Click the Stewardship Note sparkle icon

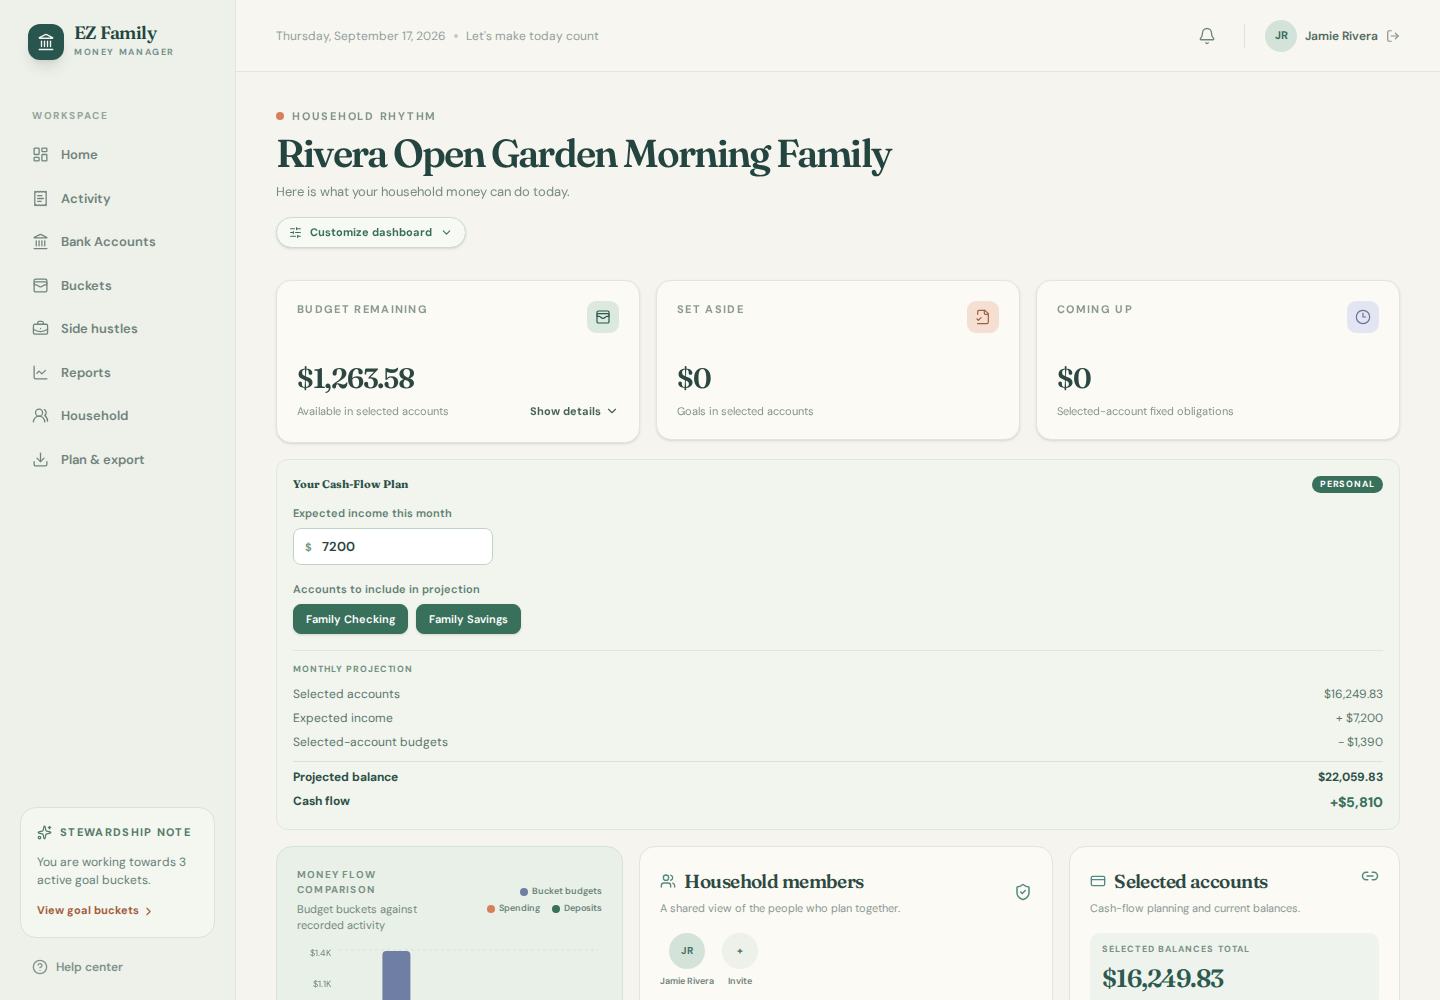[x=44, y=832]
